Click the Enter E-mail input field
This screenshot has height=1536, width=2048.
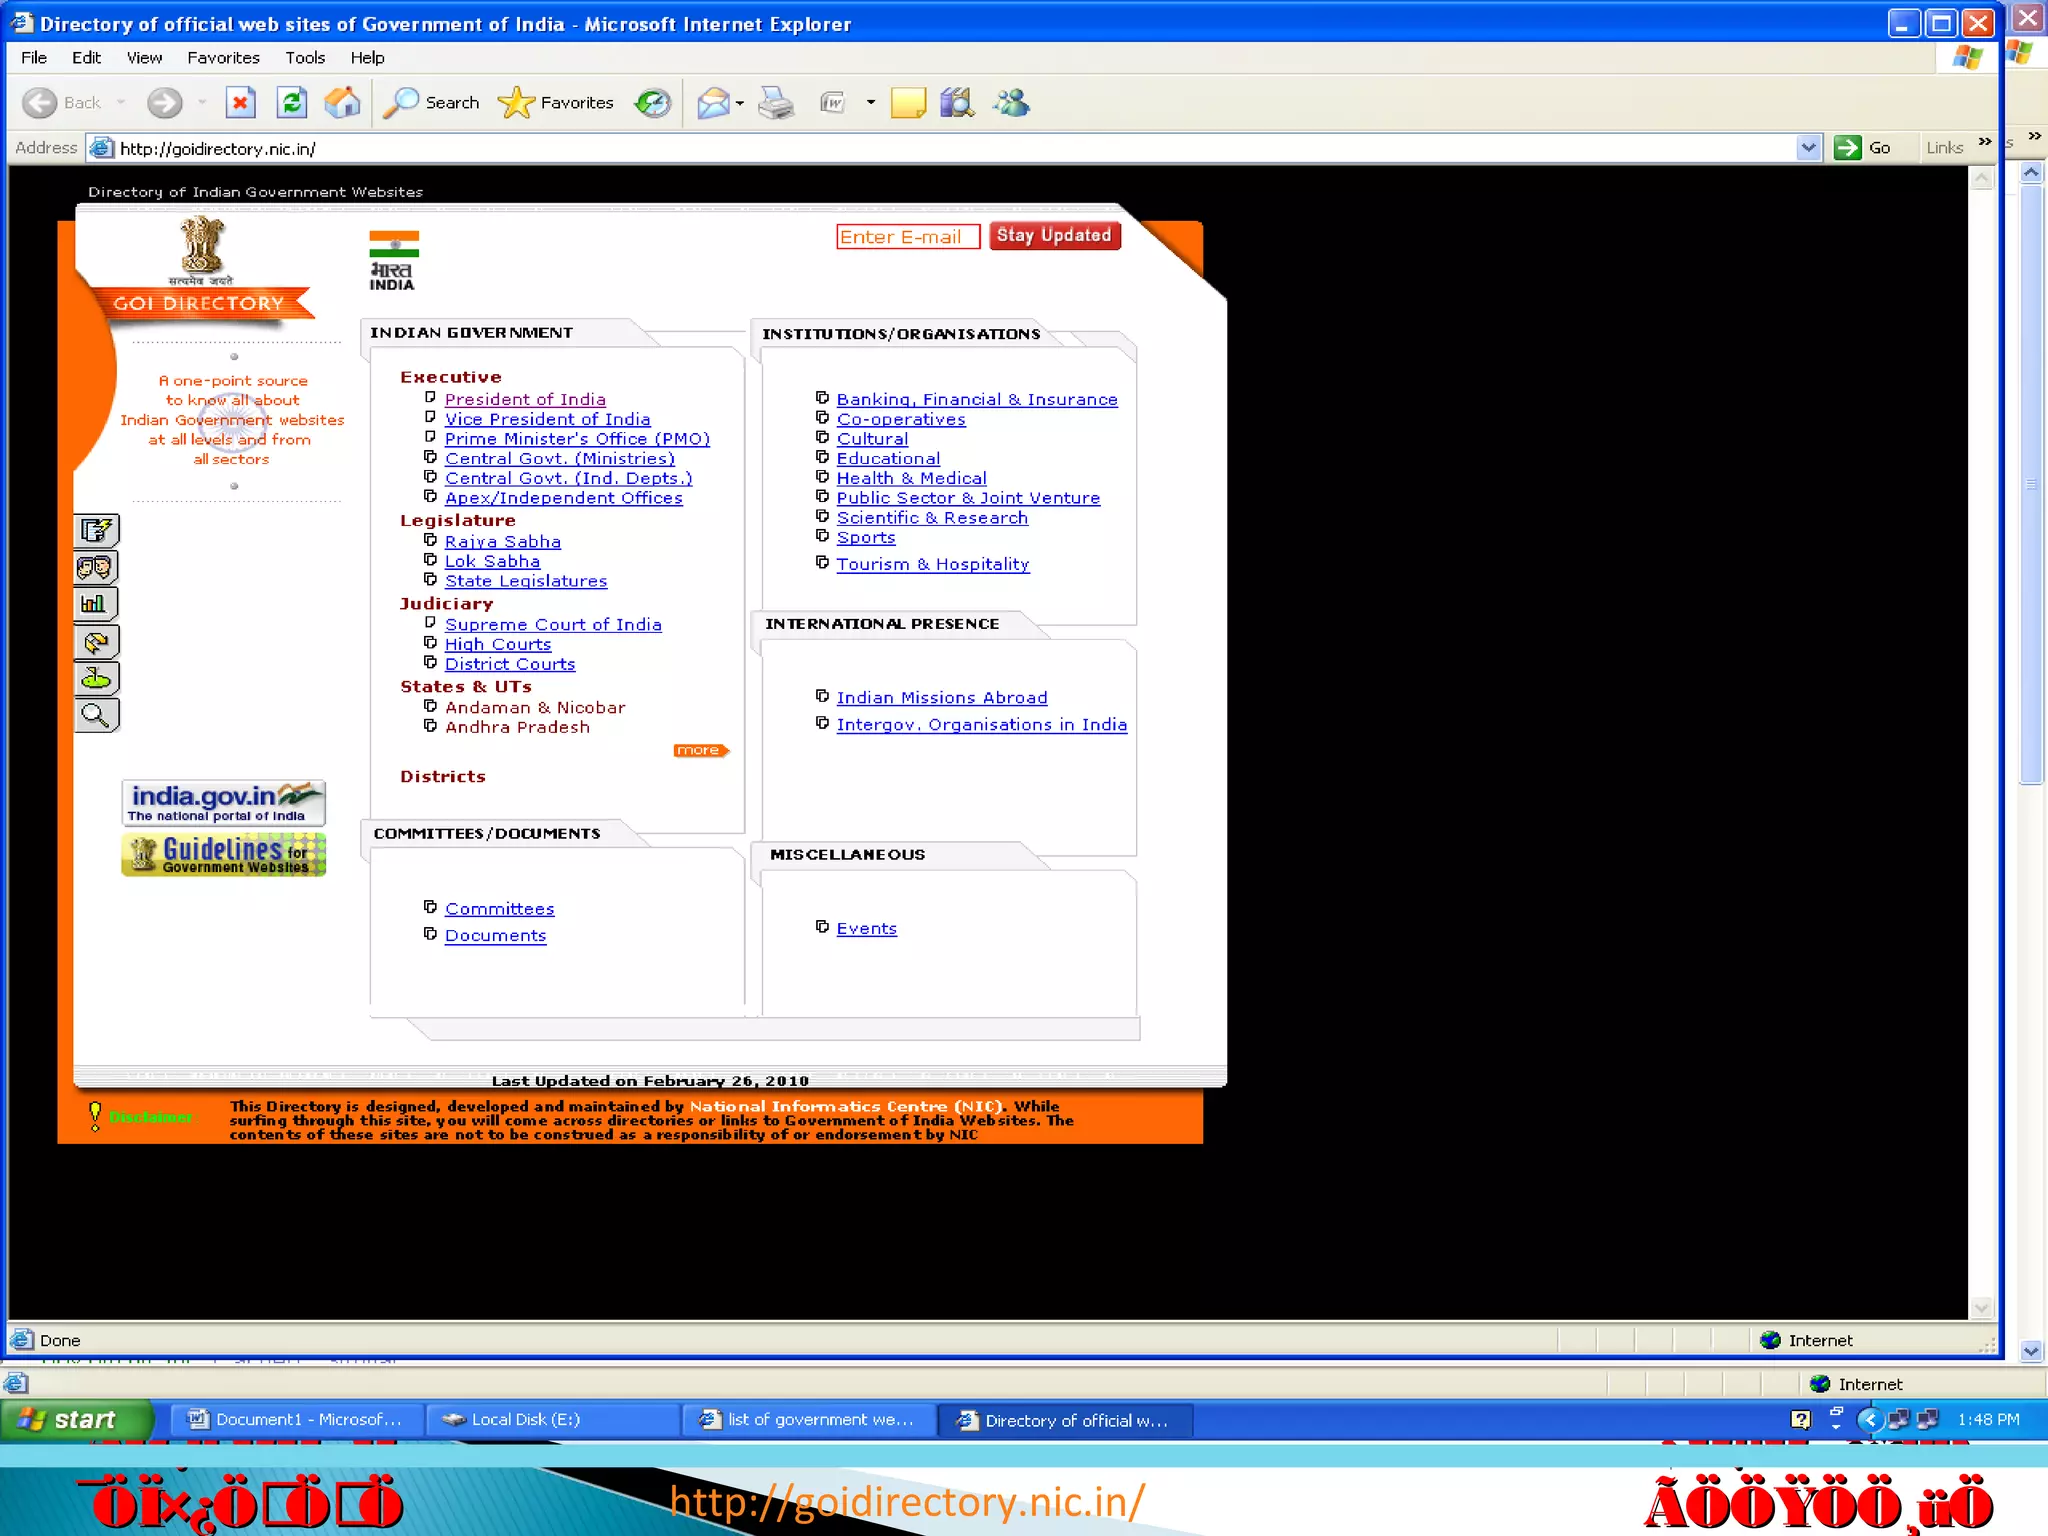pos(907,237)
